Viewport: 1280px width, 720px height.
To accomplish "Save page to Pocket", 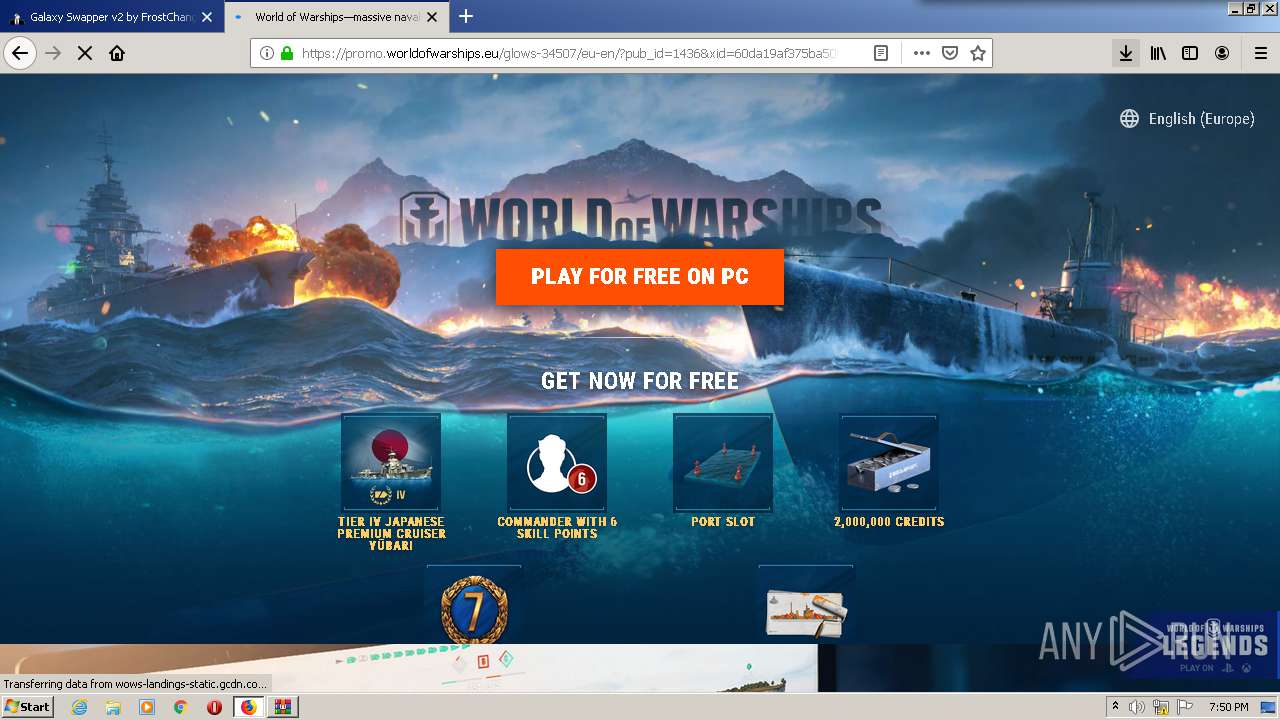I will tap(950, 53).
